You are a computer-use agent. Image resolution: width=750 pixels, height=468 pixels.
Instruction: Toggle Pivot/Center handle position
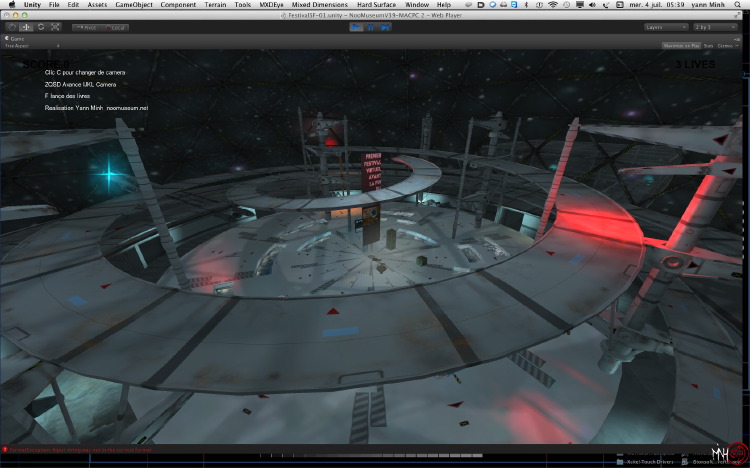(x=86, y=28)
